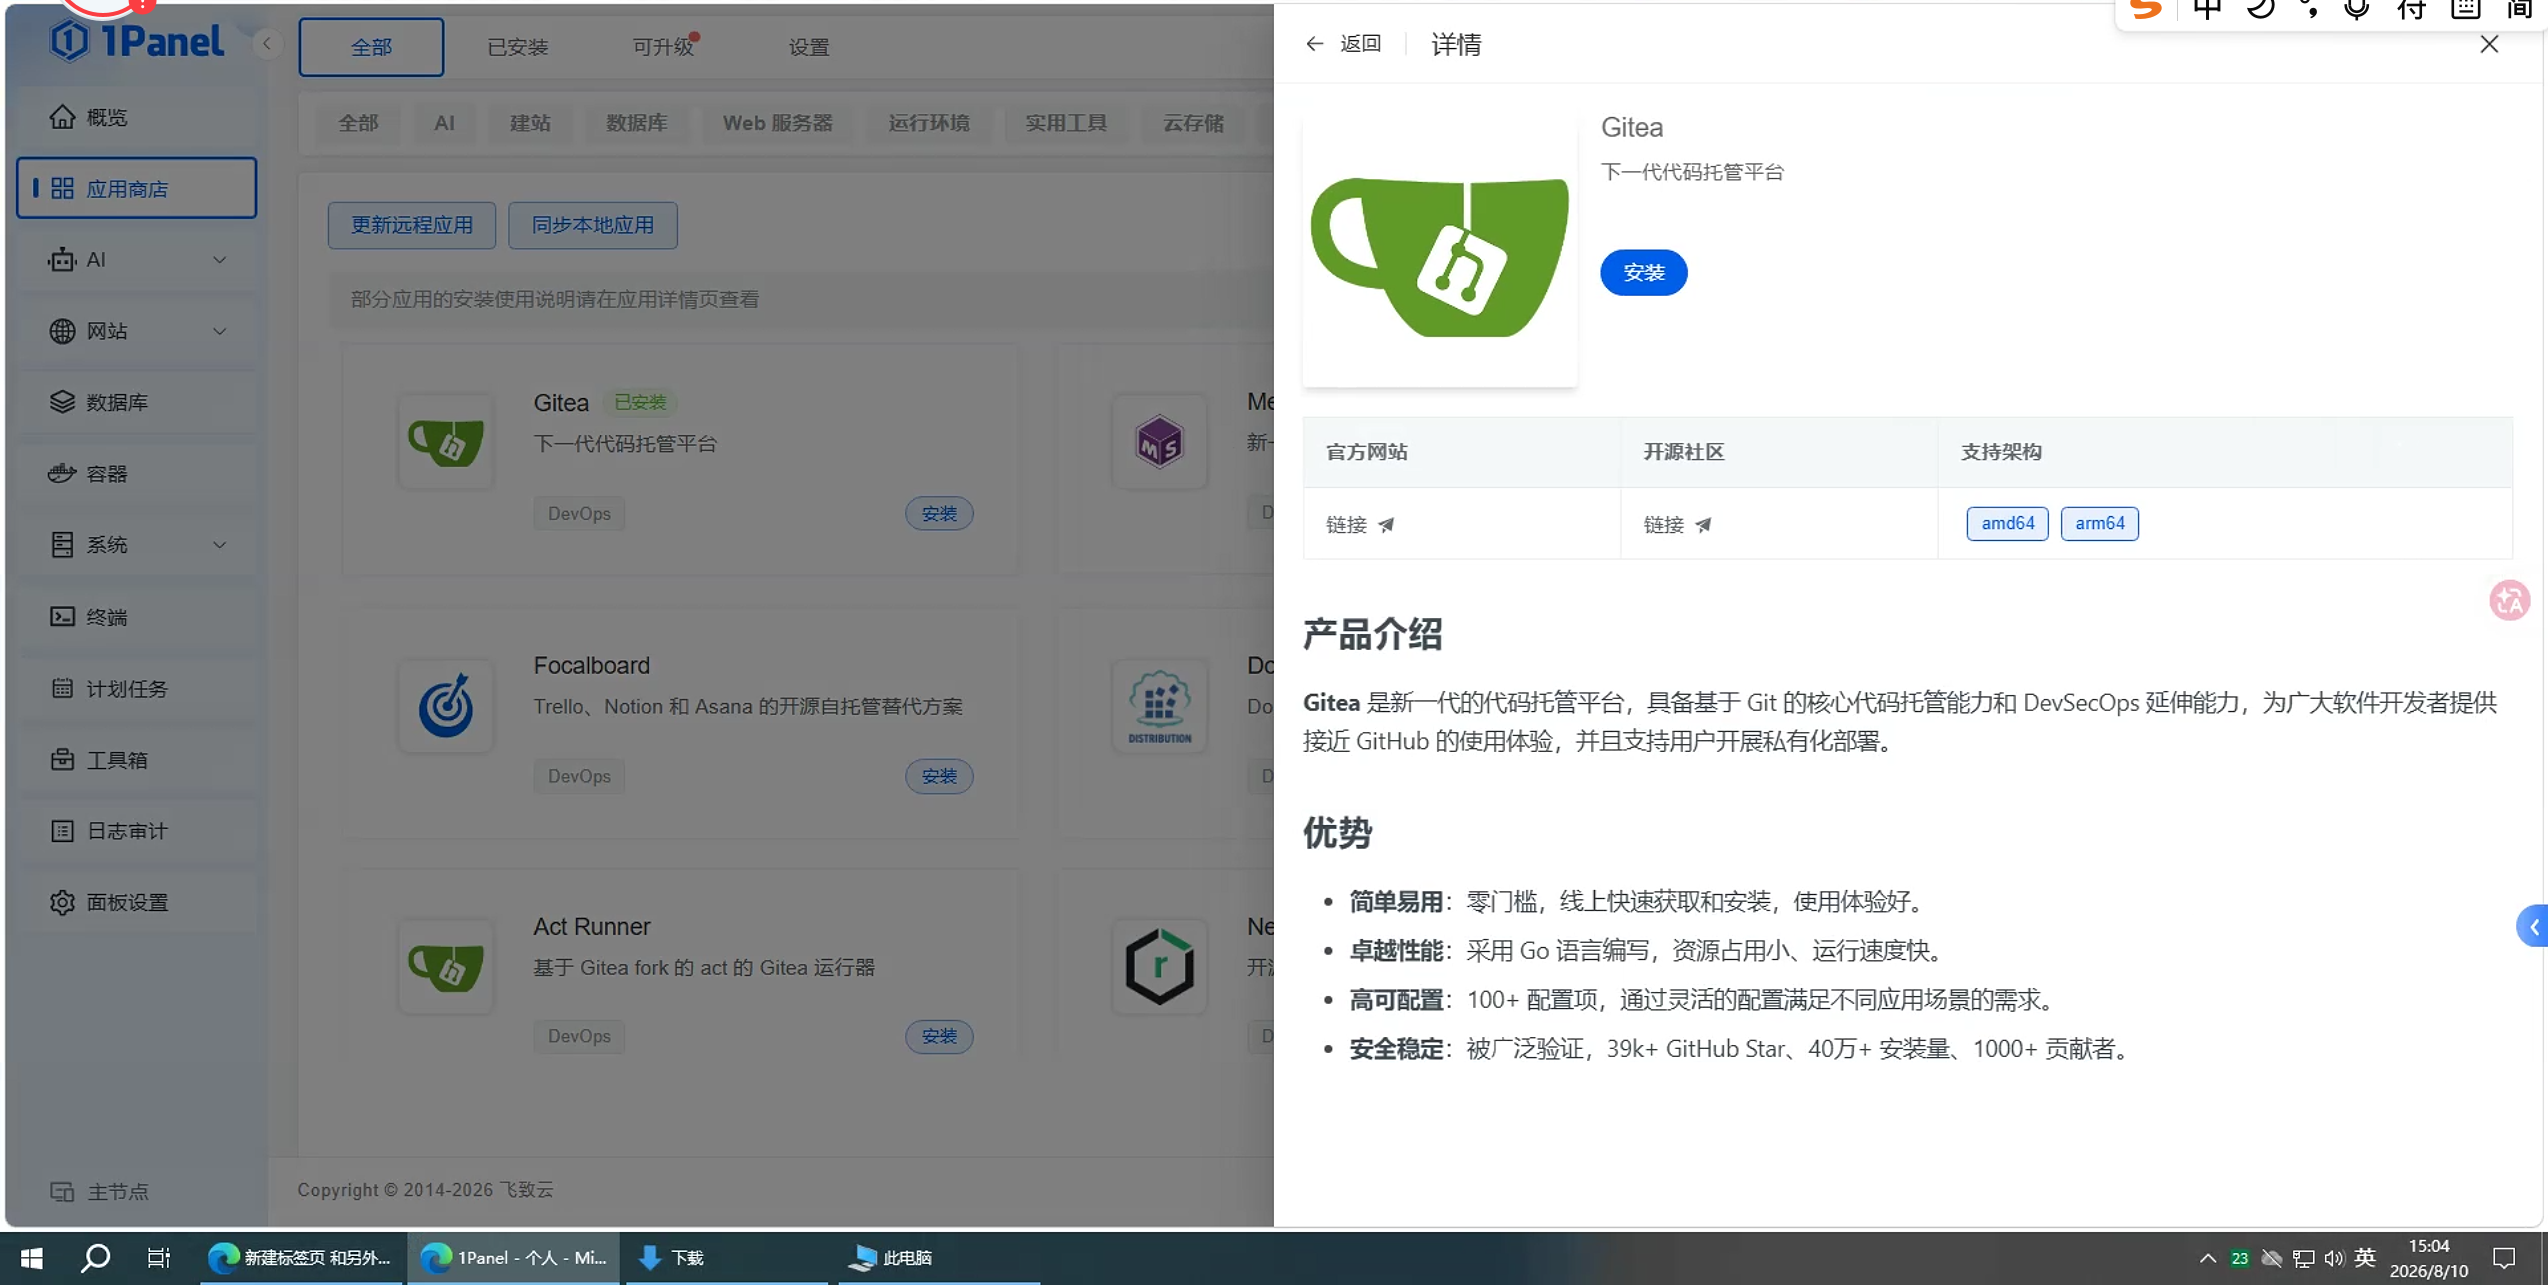Filter apps by 全部 category
This screenshot has height=1285, width=2548.
click(358, 123)
